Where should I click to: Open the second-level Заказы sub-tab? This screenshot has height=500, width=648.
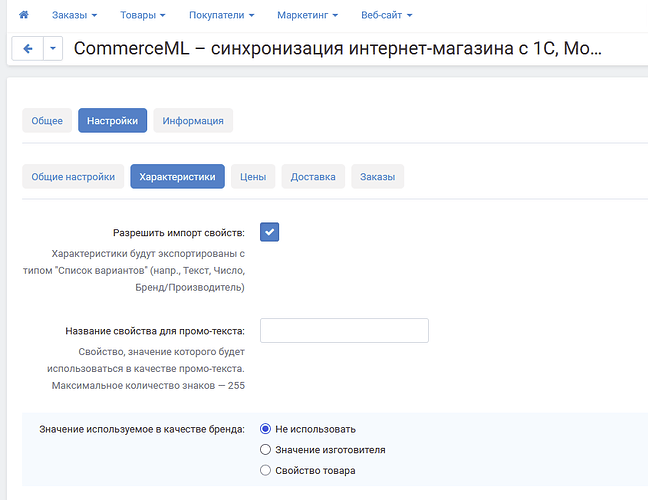[x=377, y=176]
